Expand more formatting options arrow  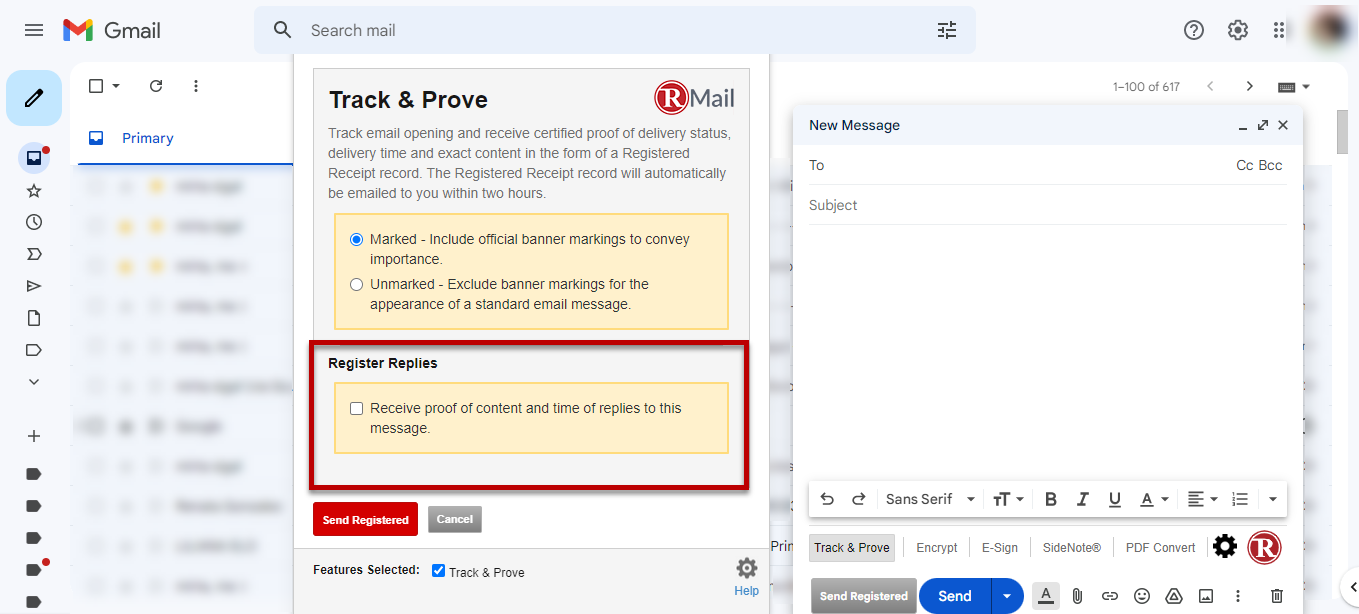[x=1272, y=499]
